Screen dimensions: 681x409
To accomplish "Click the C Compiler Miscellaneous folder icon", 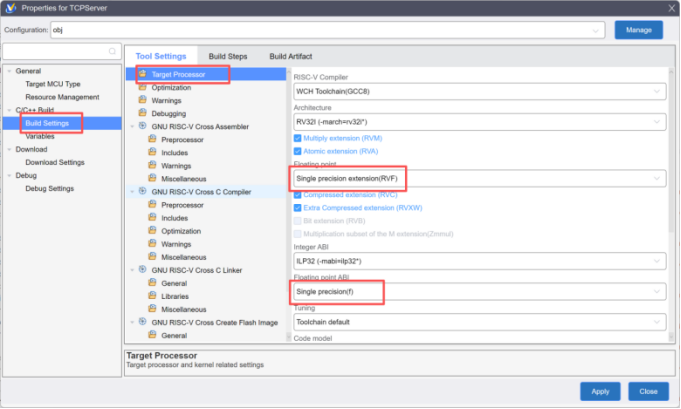I will pos(152,256).
